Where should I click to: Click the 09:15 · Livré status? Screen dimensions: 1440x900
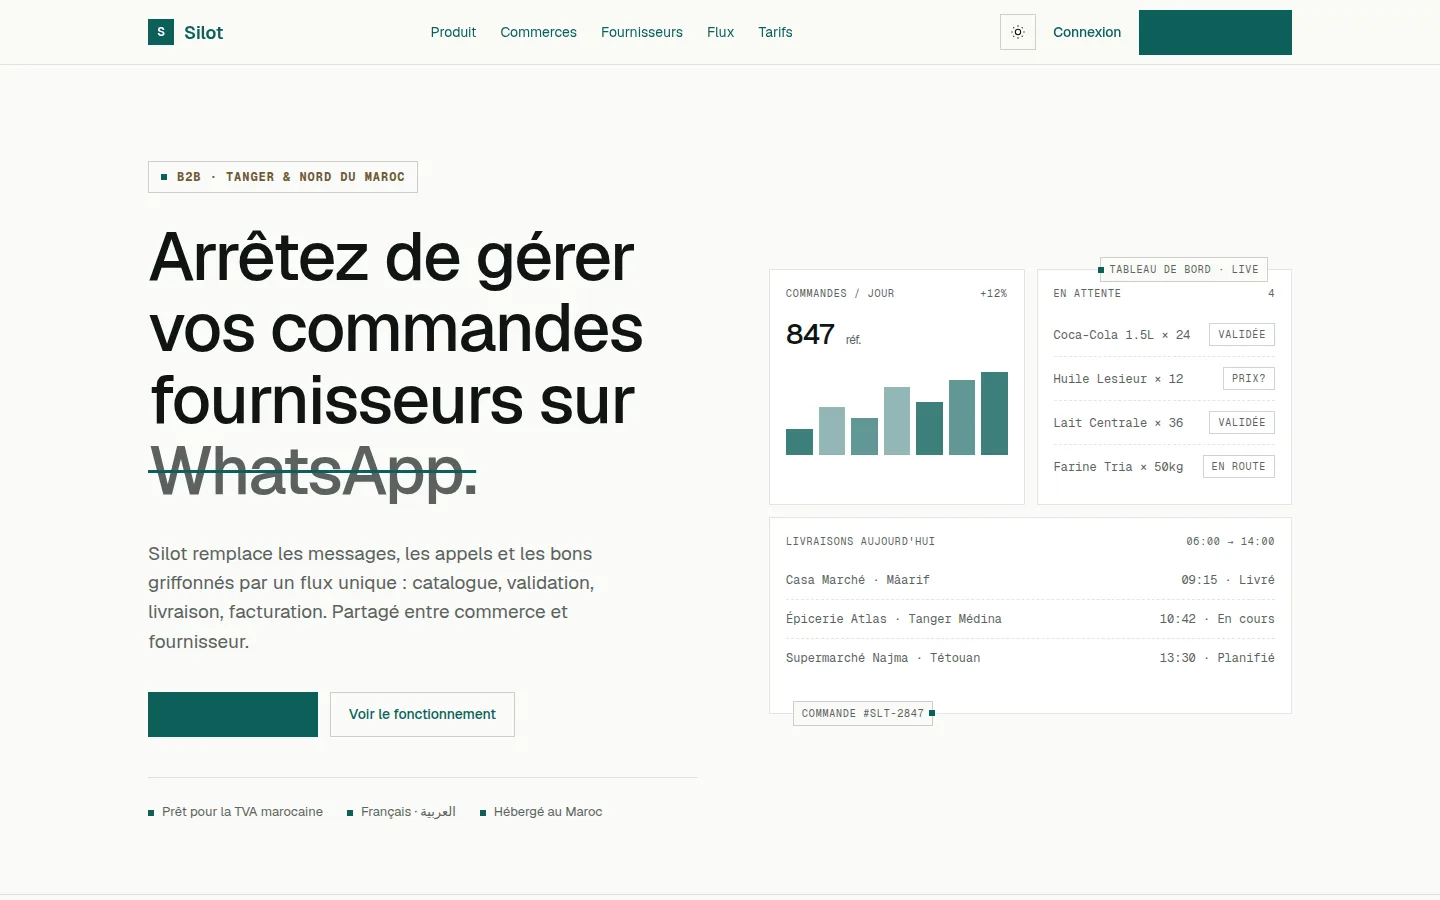coord(1228,580)
